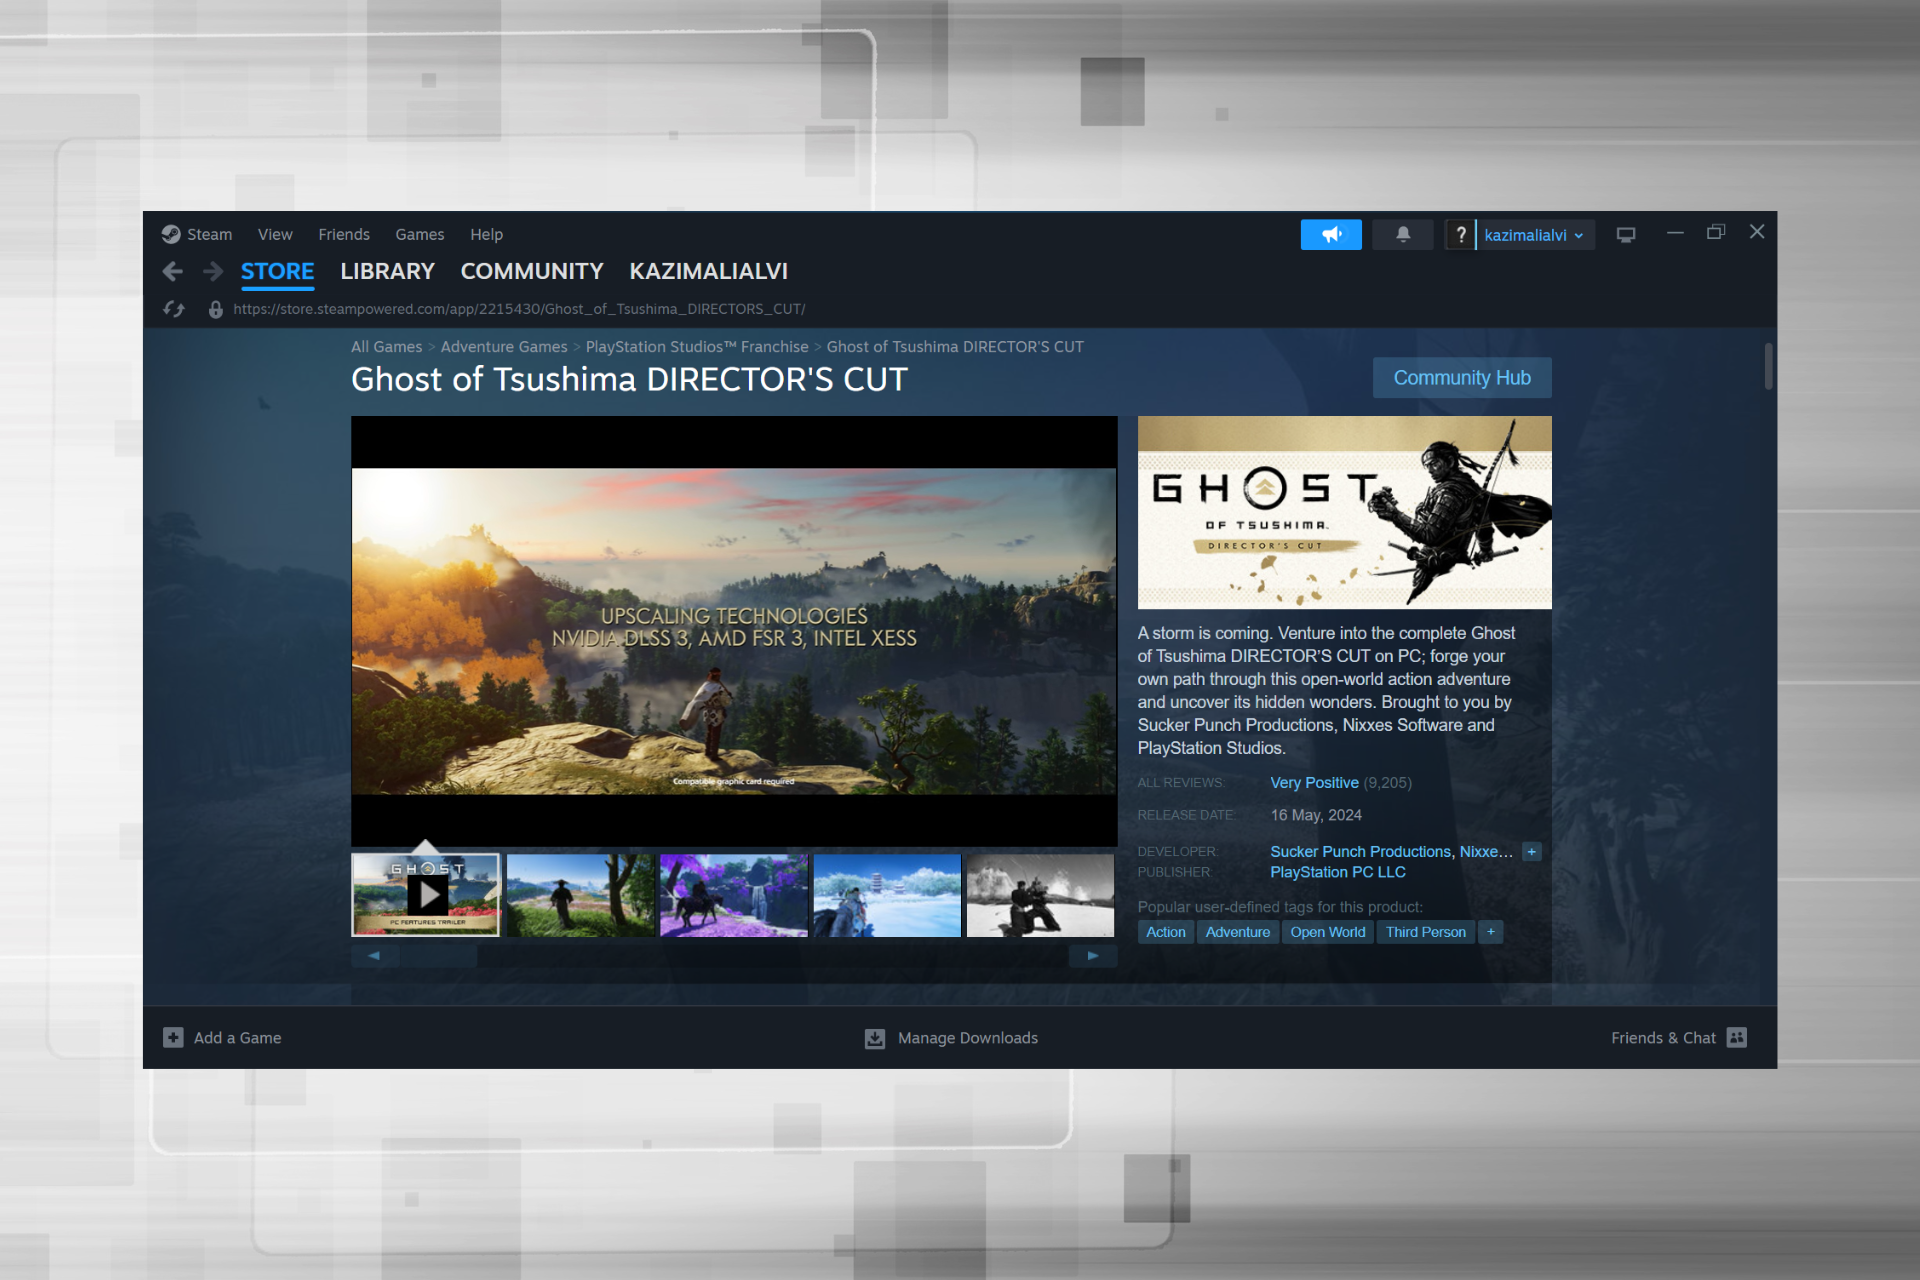Viewport: 1920px width, 1280px height.
Task: Reload the store page
Action: [174, 309]
